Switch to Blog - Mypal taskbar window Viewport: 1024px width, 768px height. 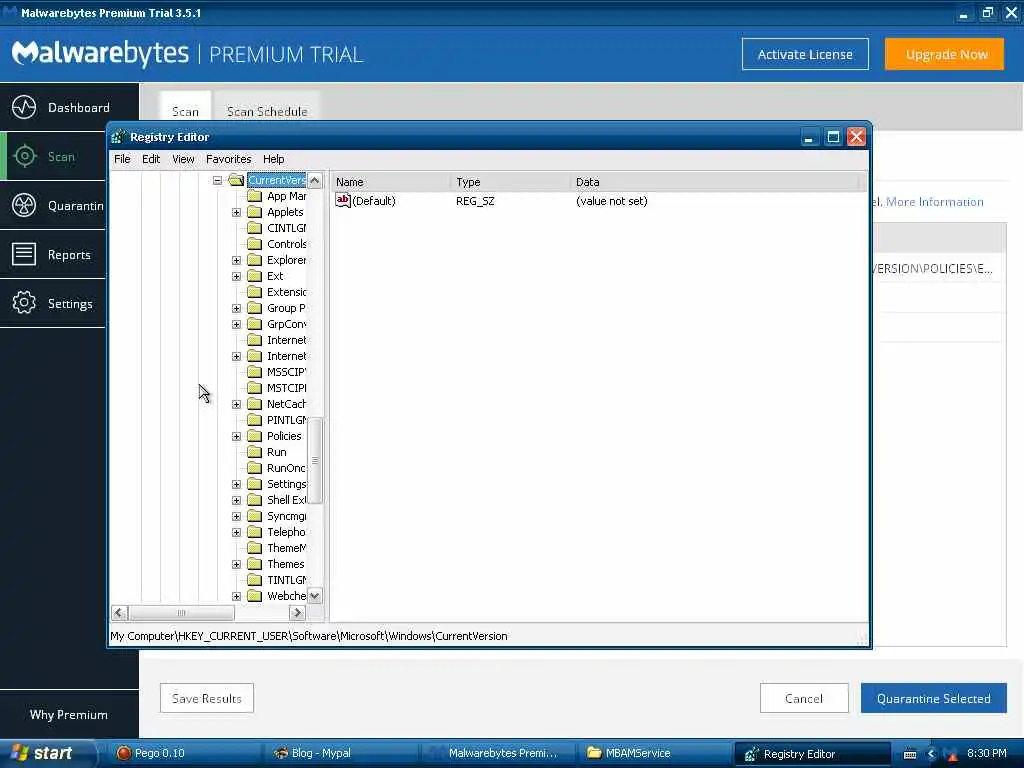coord(343,753)
